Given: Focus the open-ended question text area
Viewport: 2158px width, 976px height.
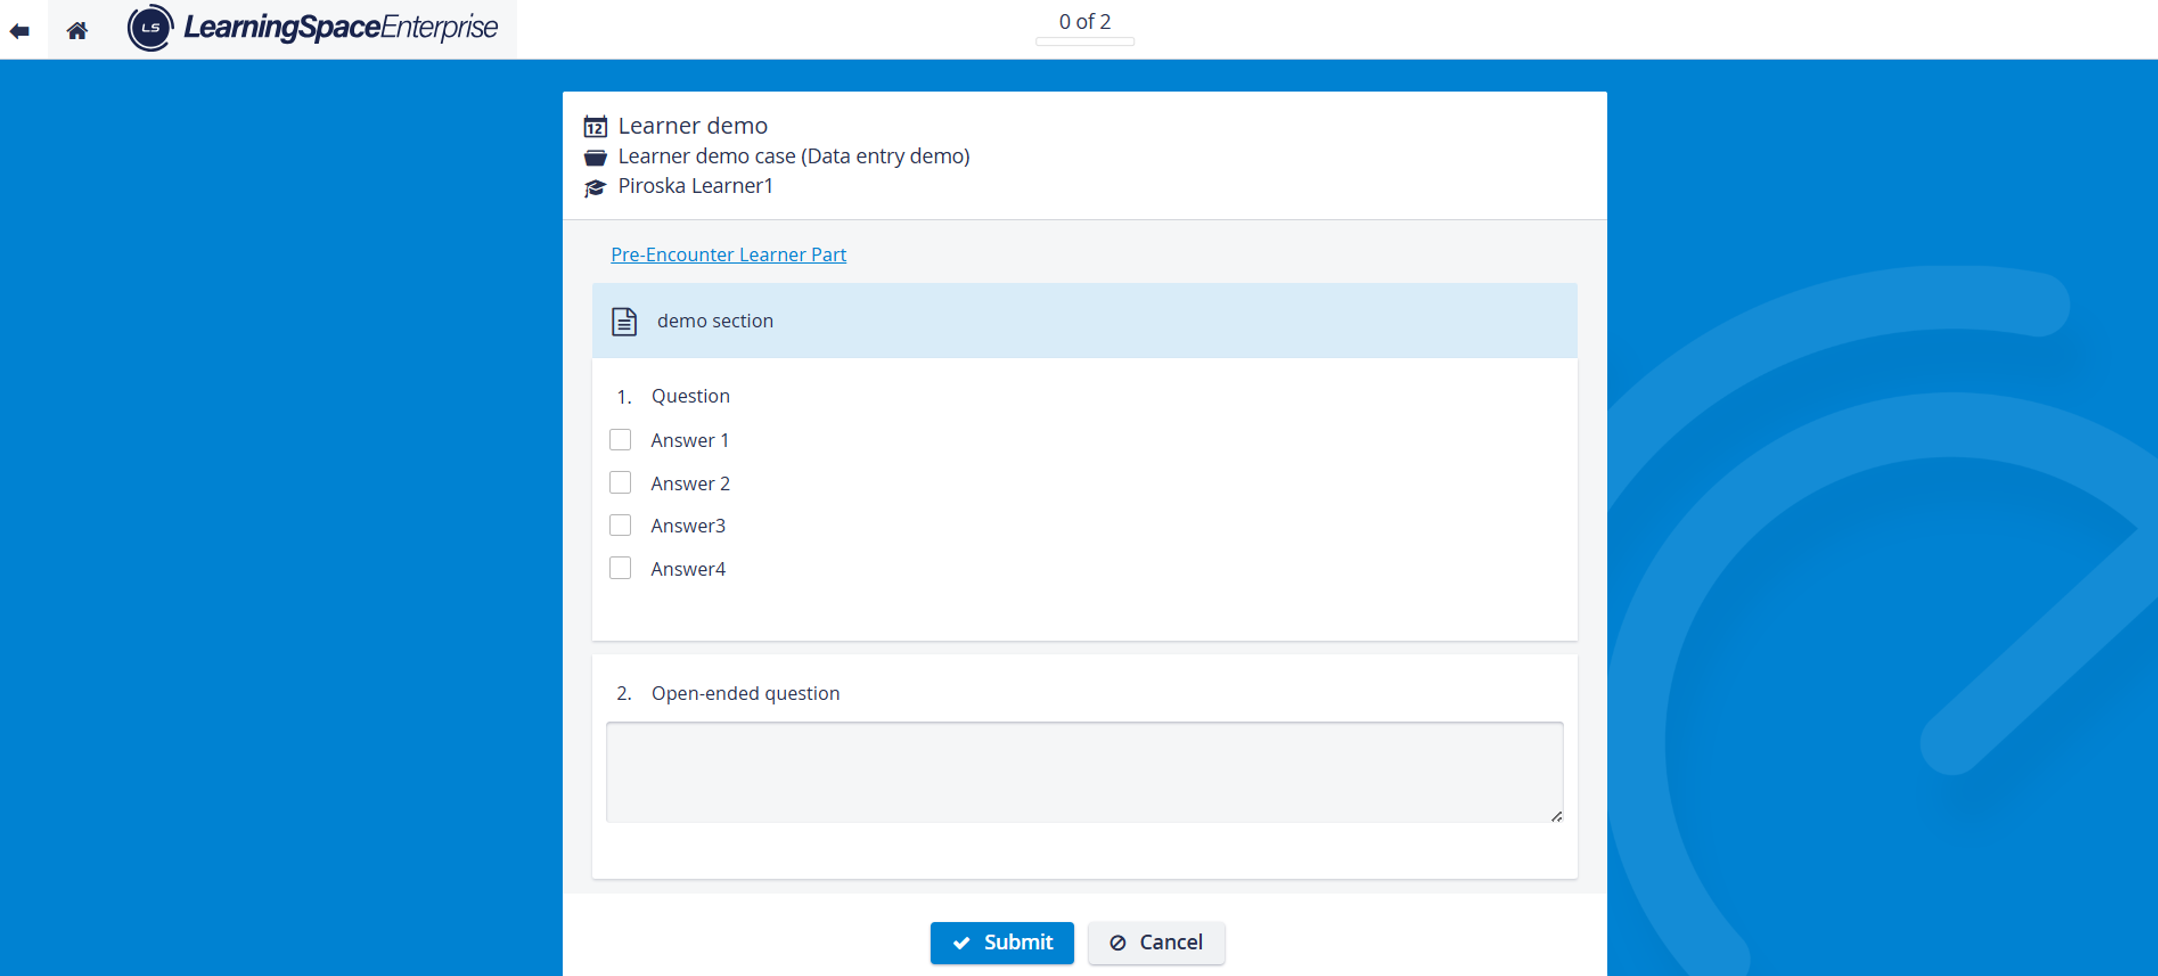Looking at the screenshot, I should (x=1084, y=772).
